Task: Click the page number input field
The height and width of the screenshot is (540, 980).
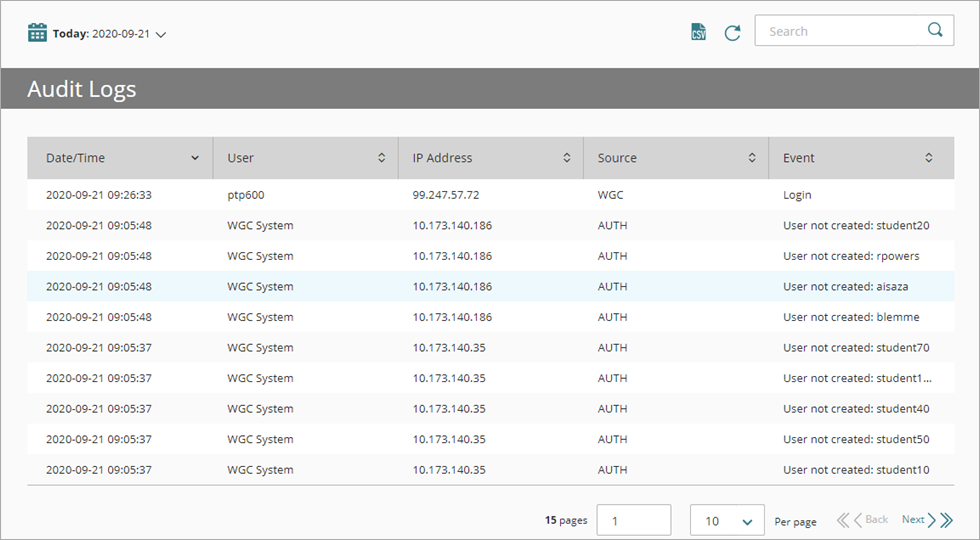Action: [634, 521]
